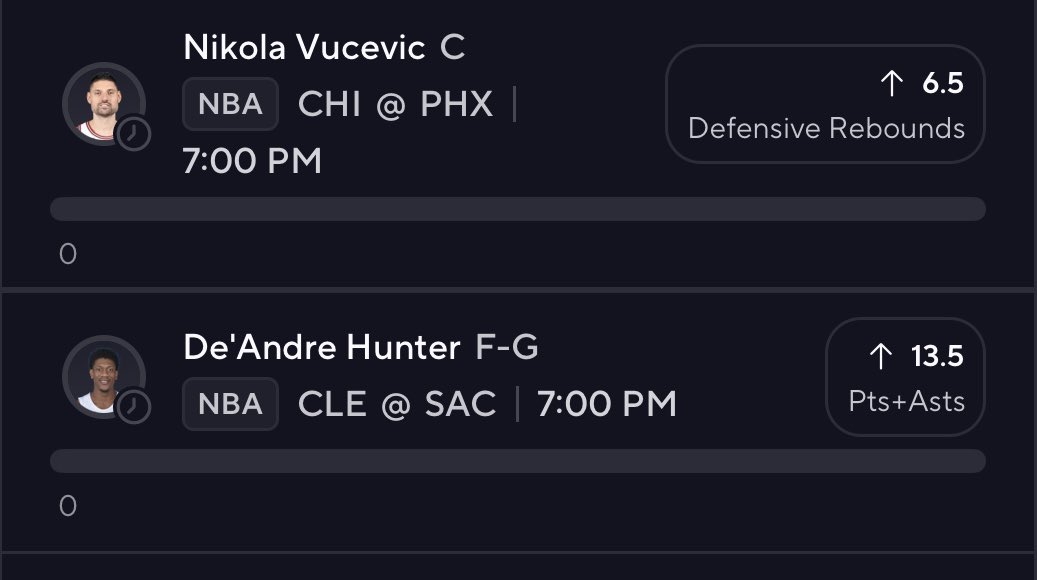Click the up arrow next to 6.5

click(x=892, y=83)
